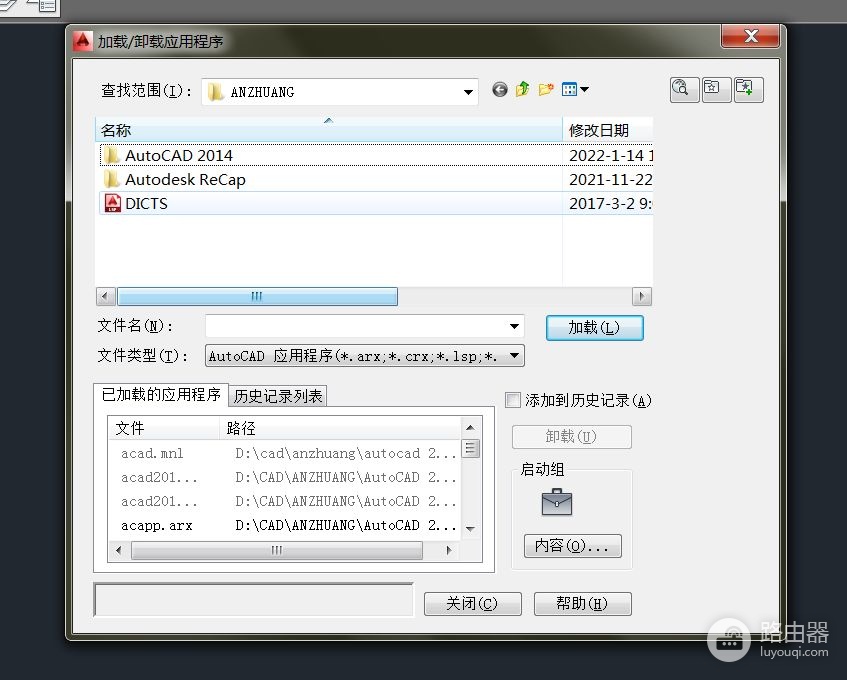Select acapp.arx in loaded list
847x680 pixels.
157,526
